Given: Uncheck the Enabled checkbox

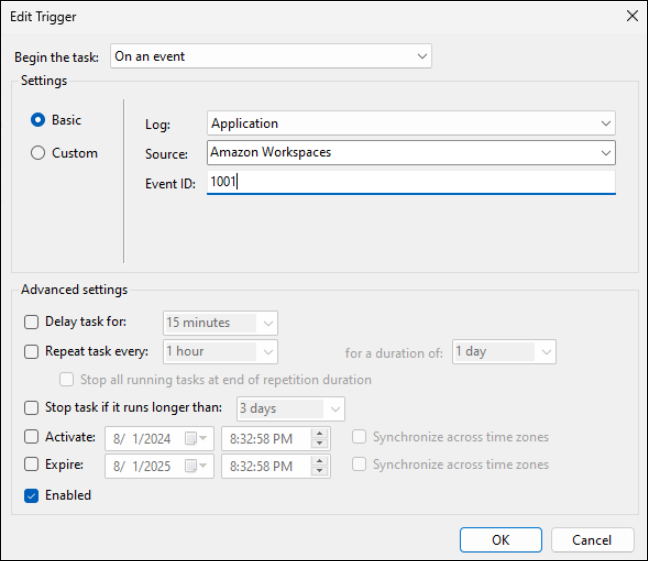Looking at the screenshot, I should (x=31, y=495).
